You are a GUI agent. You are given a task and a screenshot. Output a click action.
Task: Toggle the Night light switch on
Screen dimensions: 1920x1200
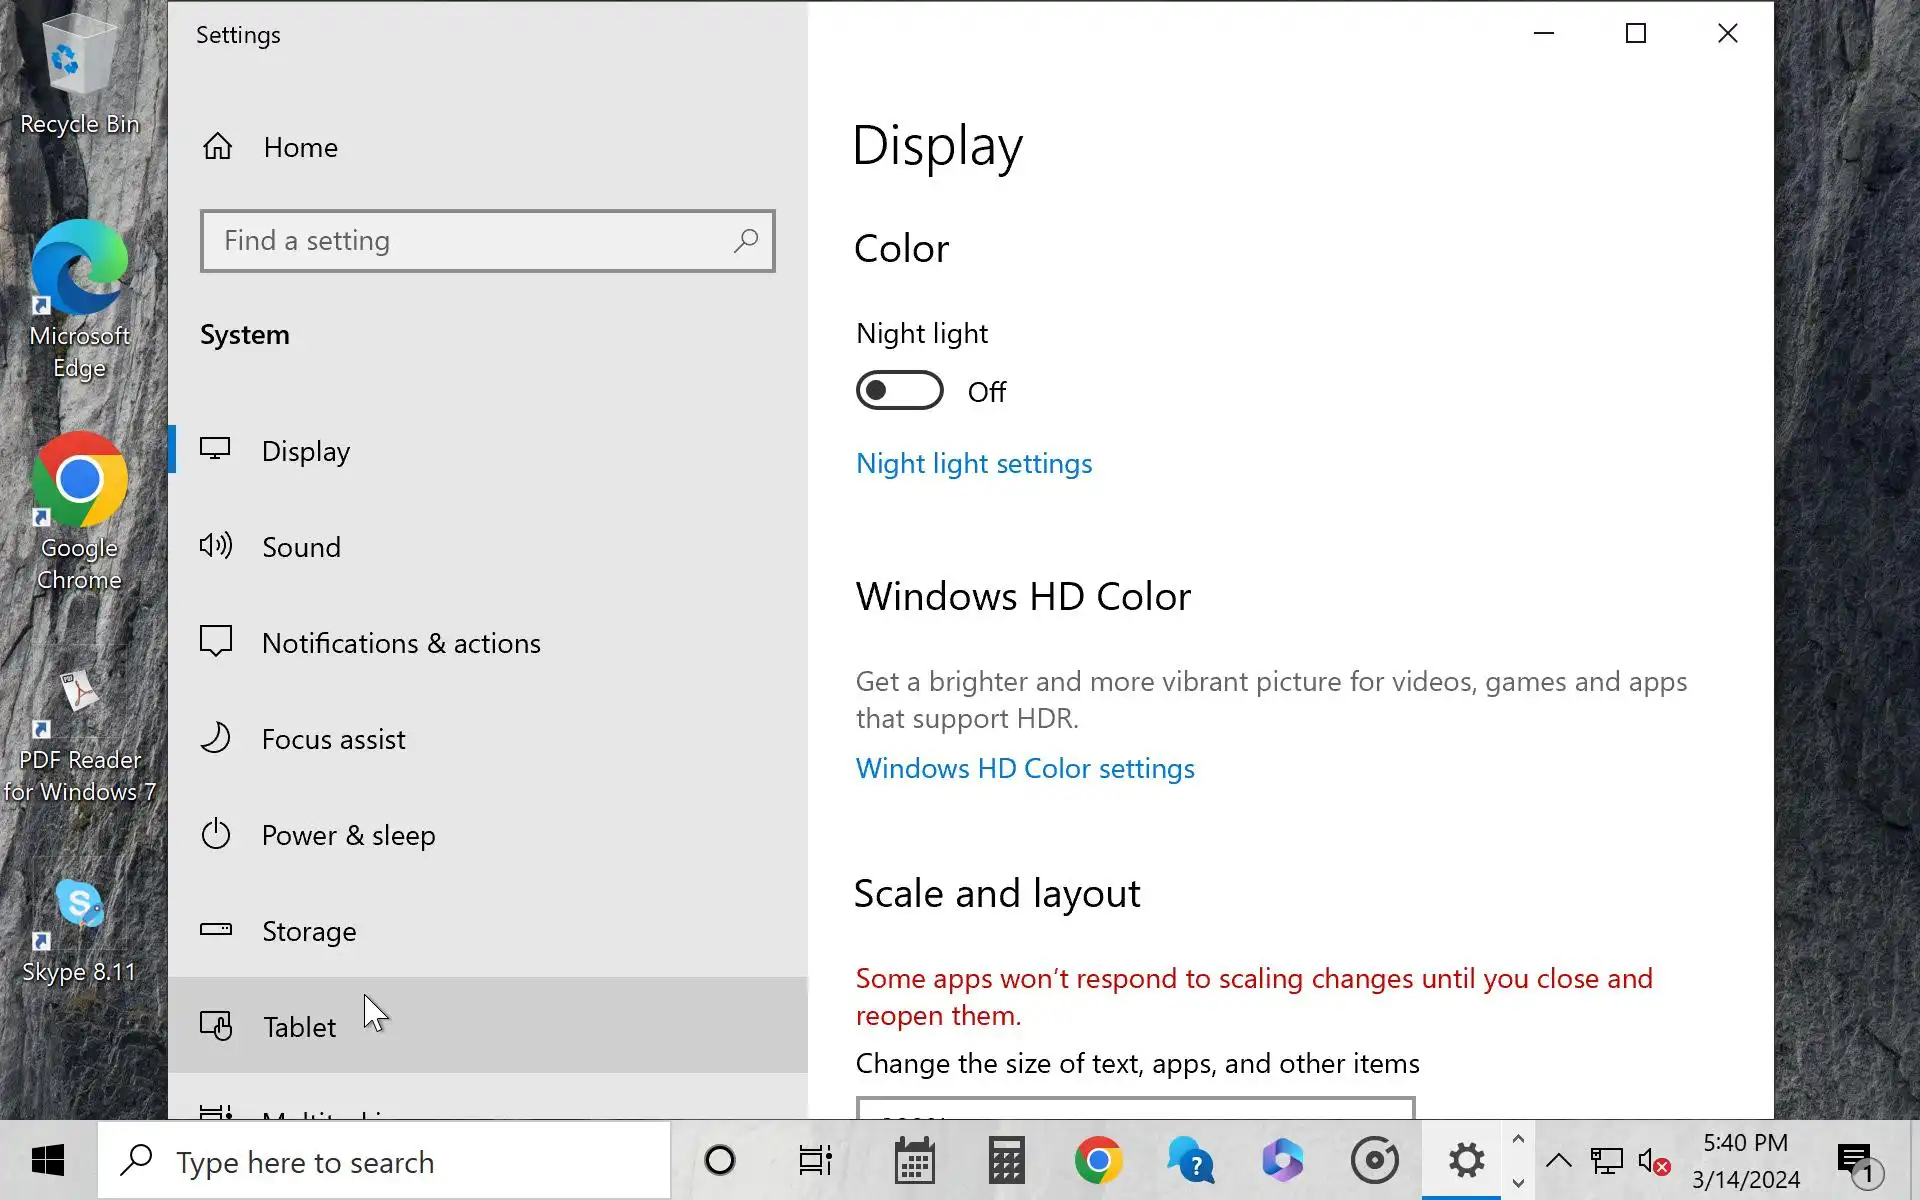pos(899,391)
